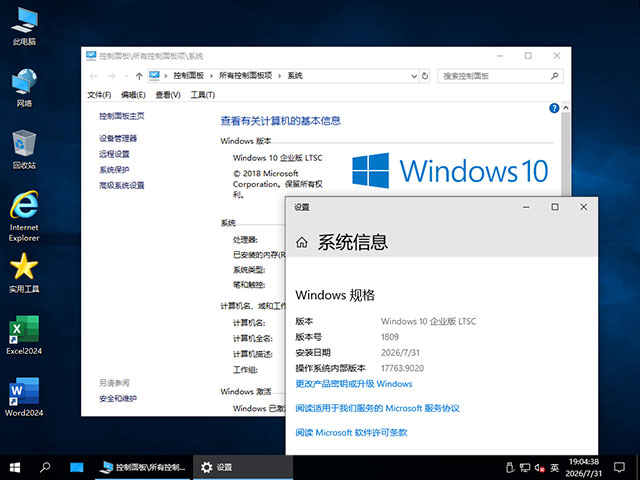Launch Excel2024 desktop shortcut
Image resolution: width=640 pixels, height=480 pixels.
pyautogui.click(x=24, y=335)
